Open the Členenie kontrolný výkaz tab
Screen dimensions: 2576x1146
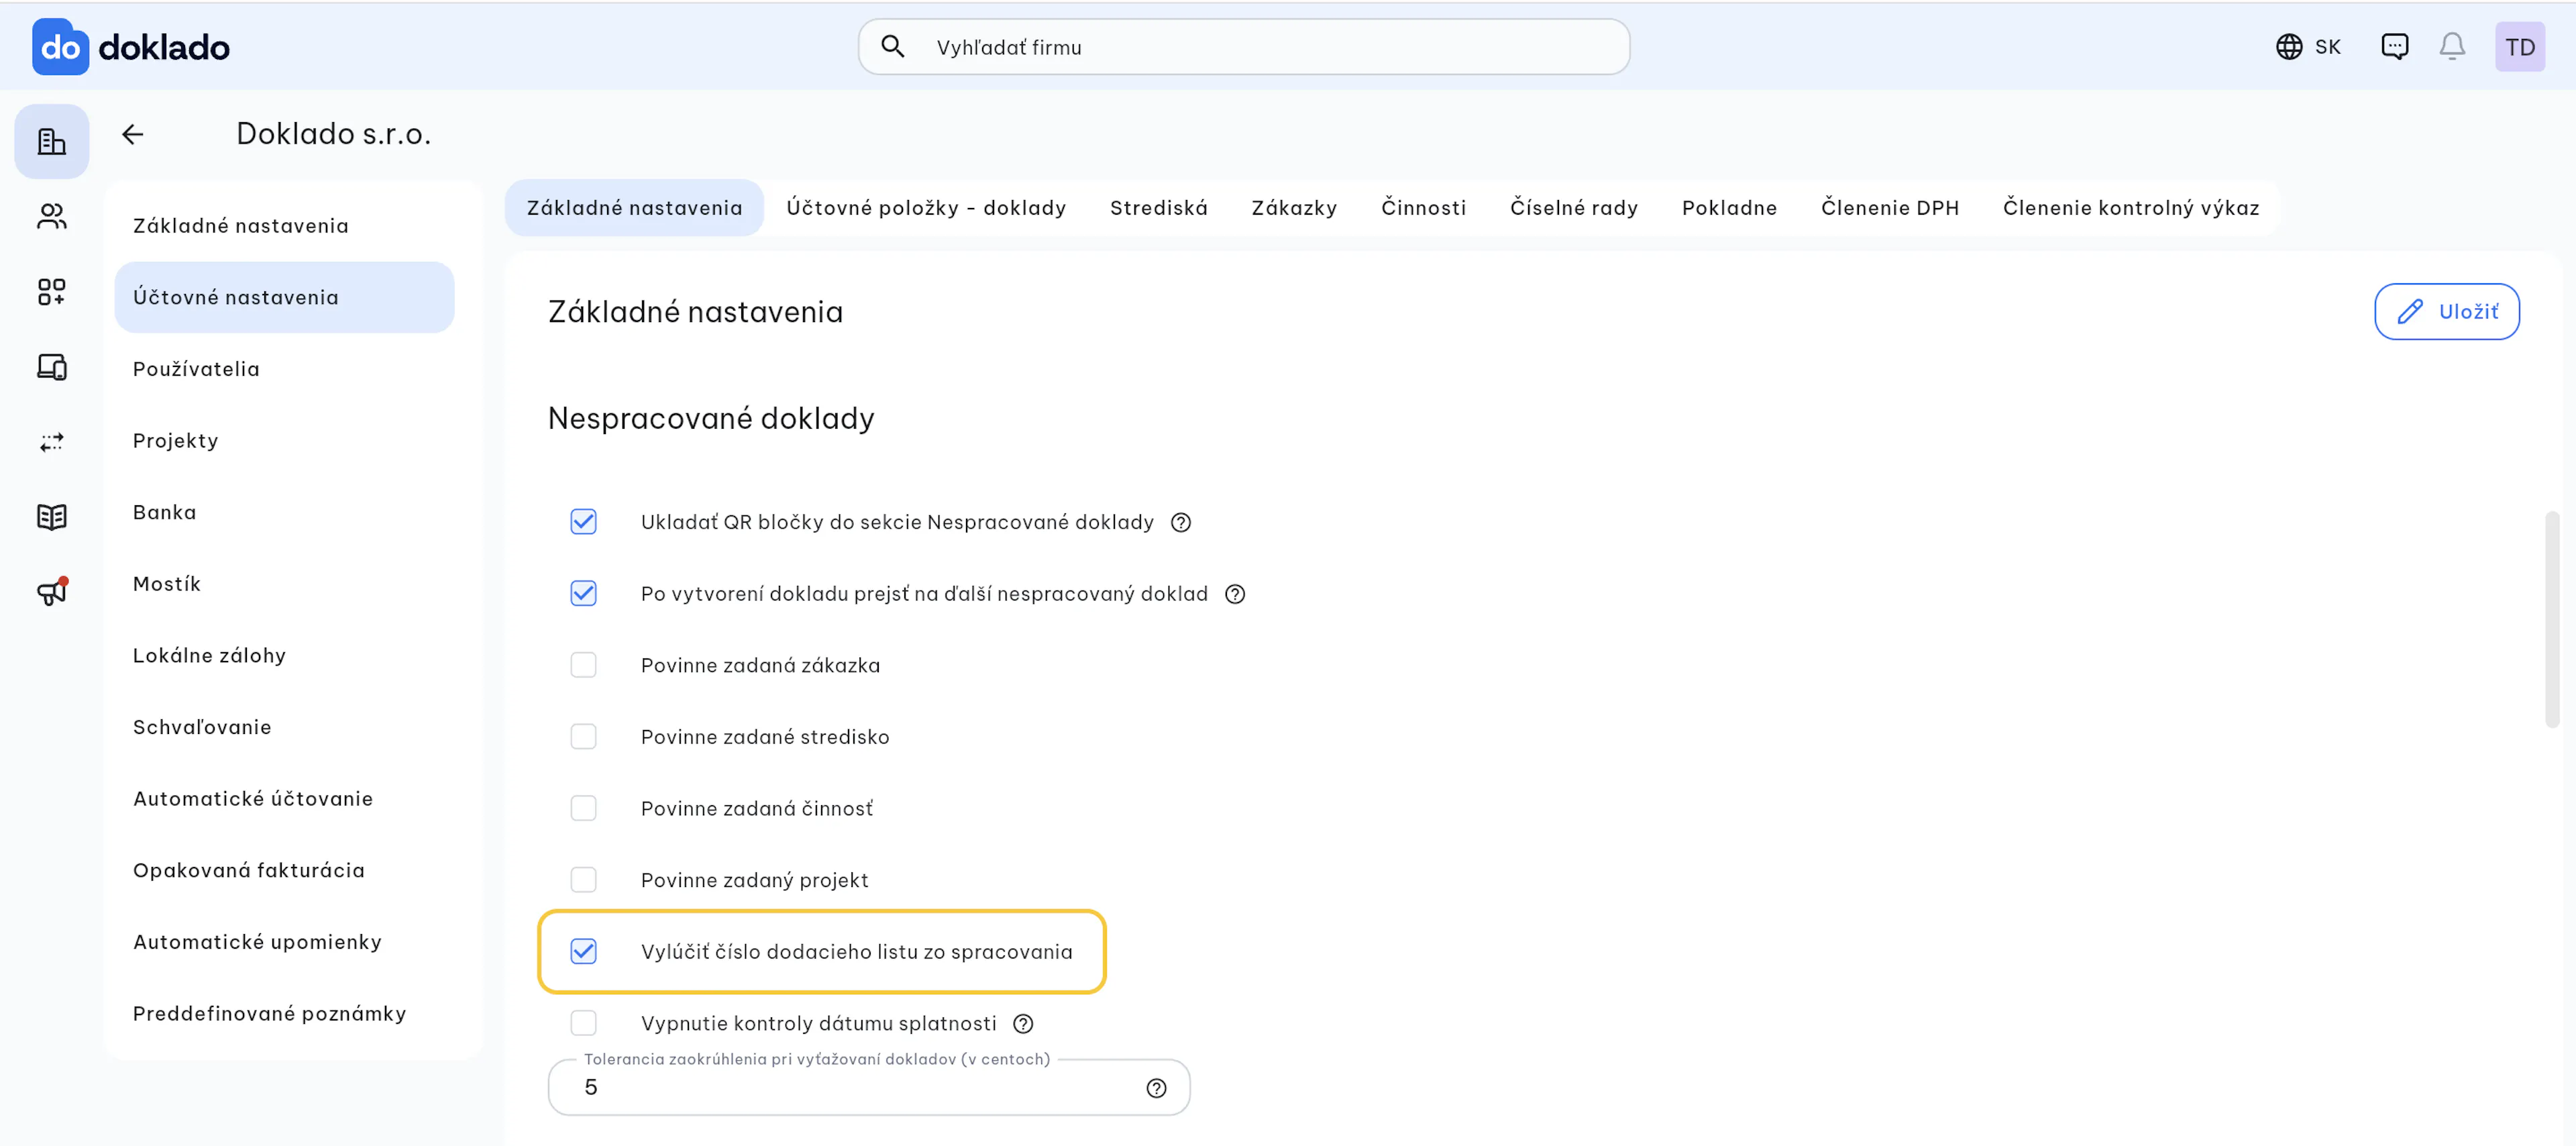tap(2131, 208)
